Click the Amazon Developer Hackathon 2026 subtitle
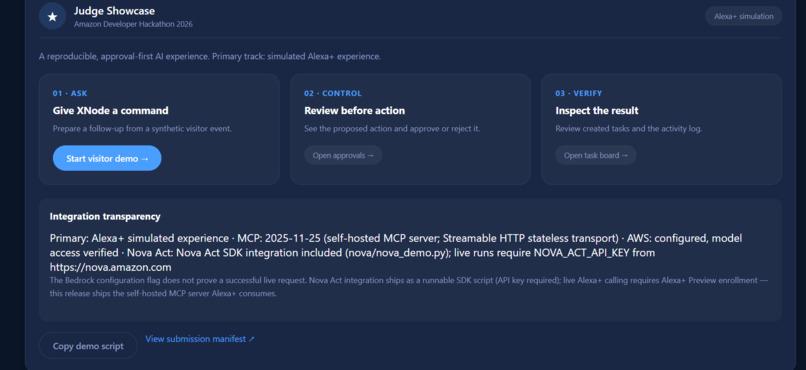Screen dimensions: 806x370 133,24
